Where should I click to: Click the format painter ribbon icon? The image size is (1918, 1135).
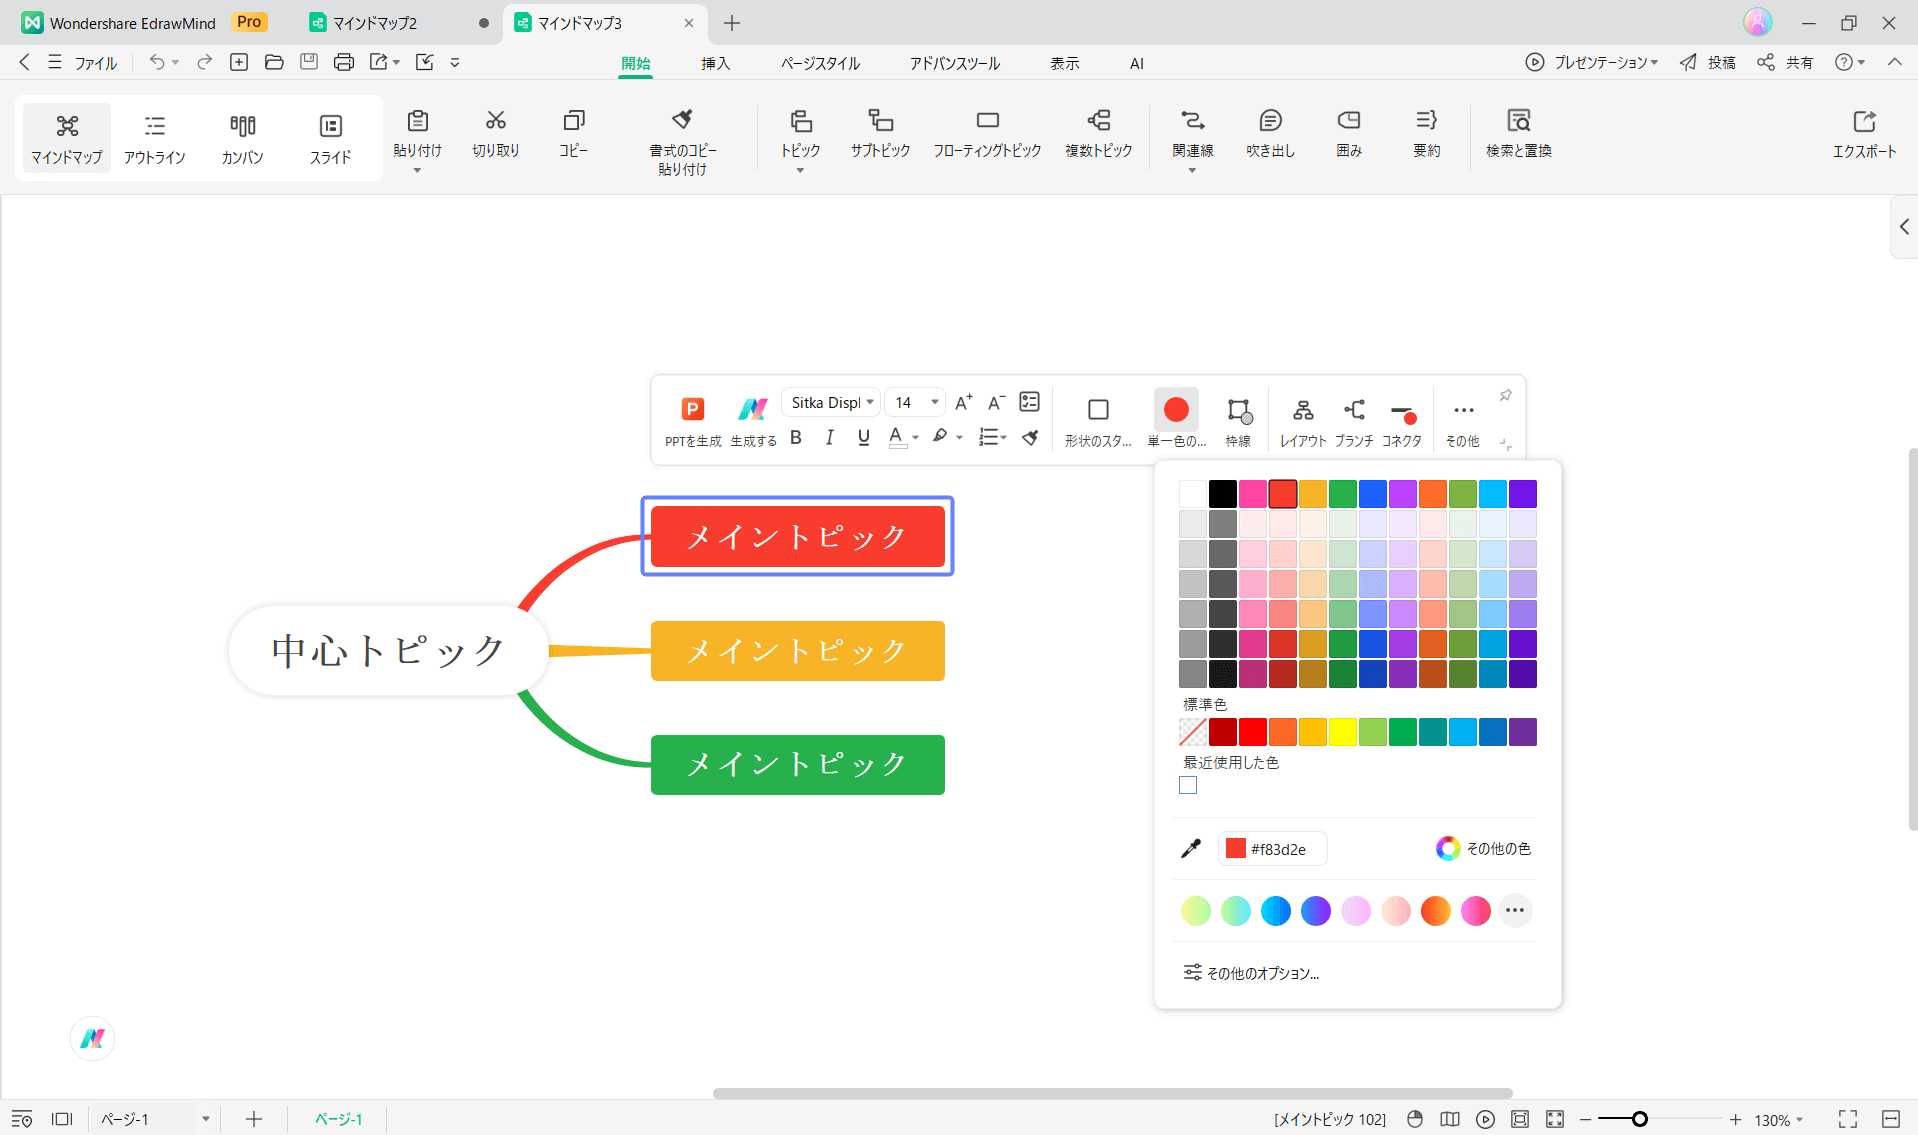pos(682,120)
